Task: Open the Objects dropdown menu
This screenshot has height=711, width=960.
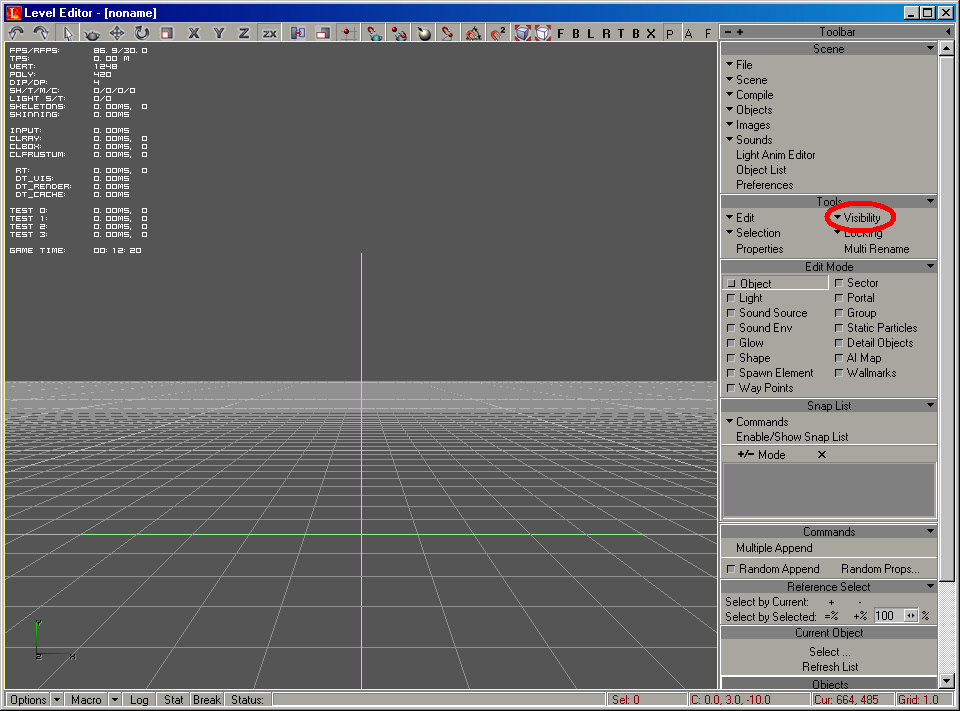Action: [x=749, y=110]
